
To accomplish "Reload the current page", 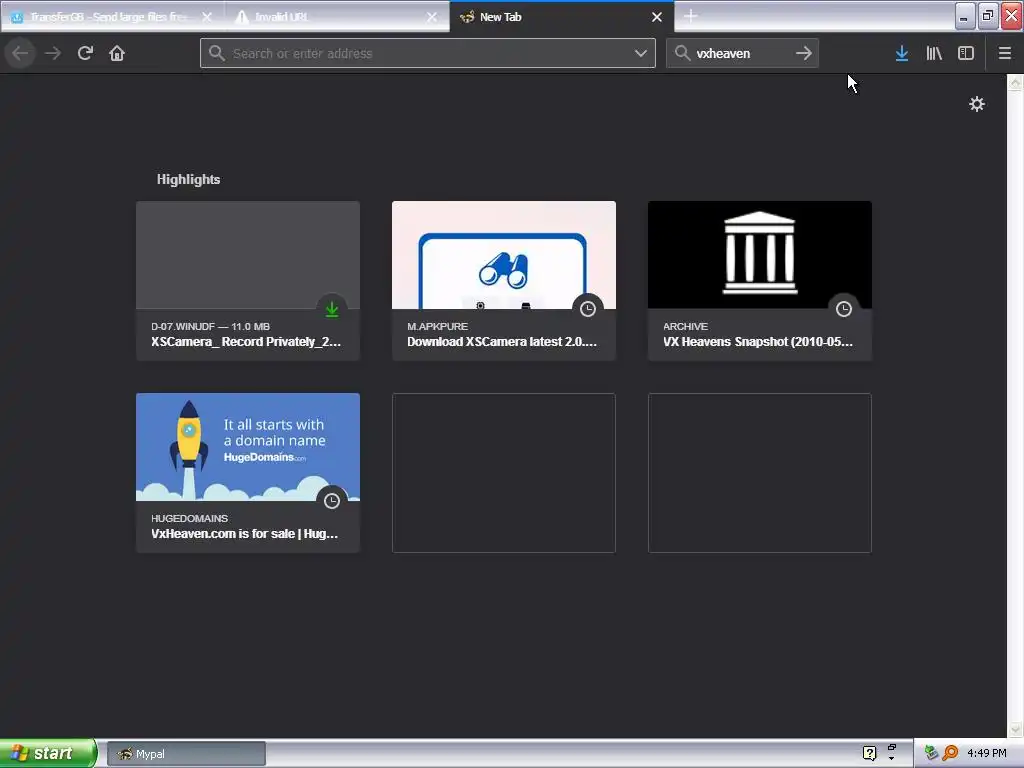I will click(x=85, y=53).
